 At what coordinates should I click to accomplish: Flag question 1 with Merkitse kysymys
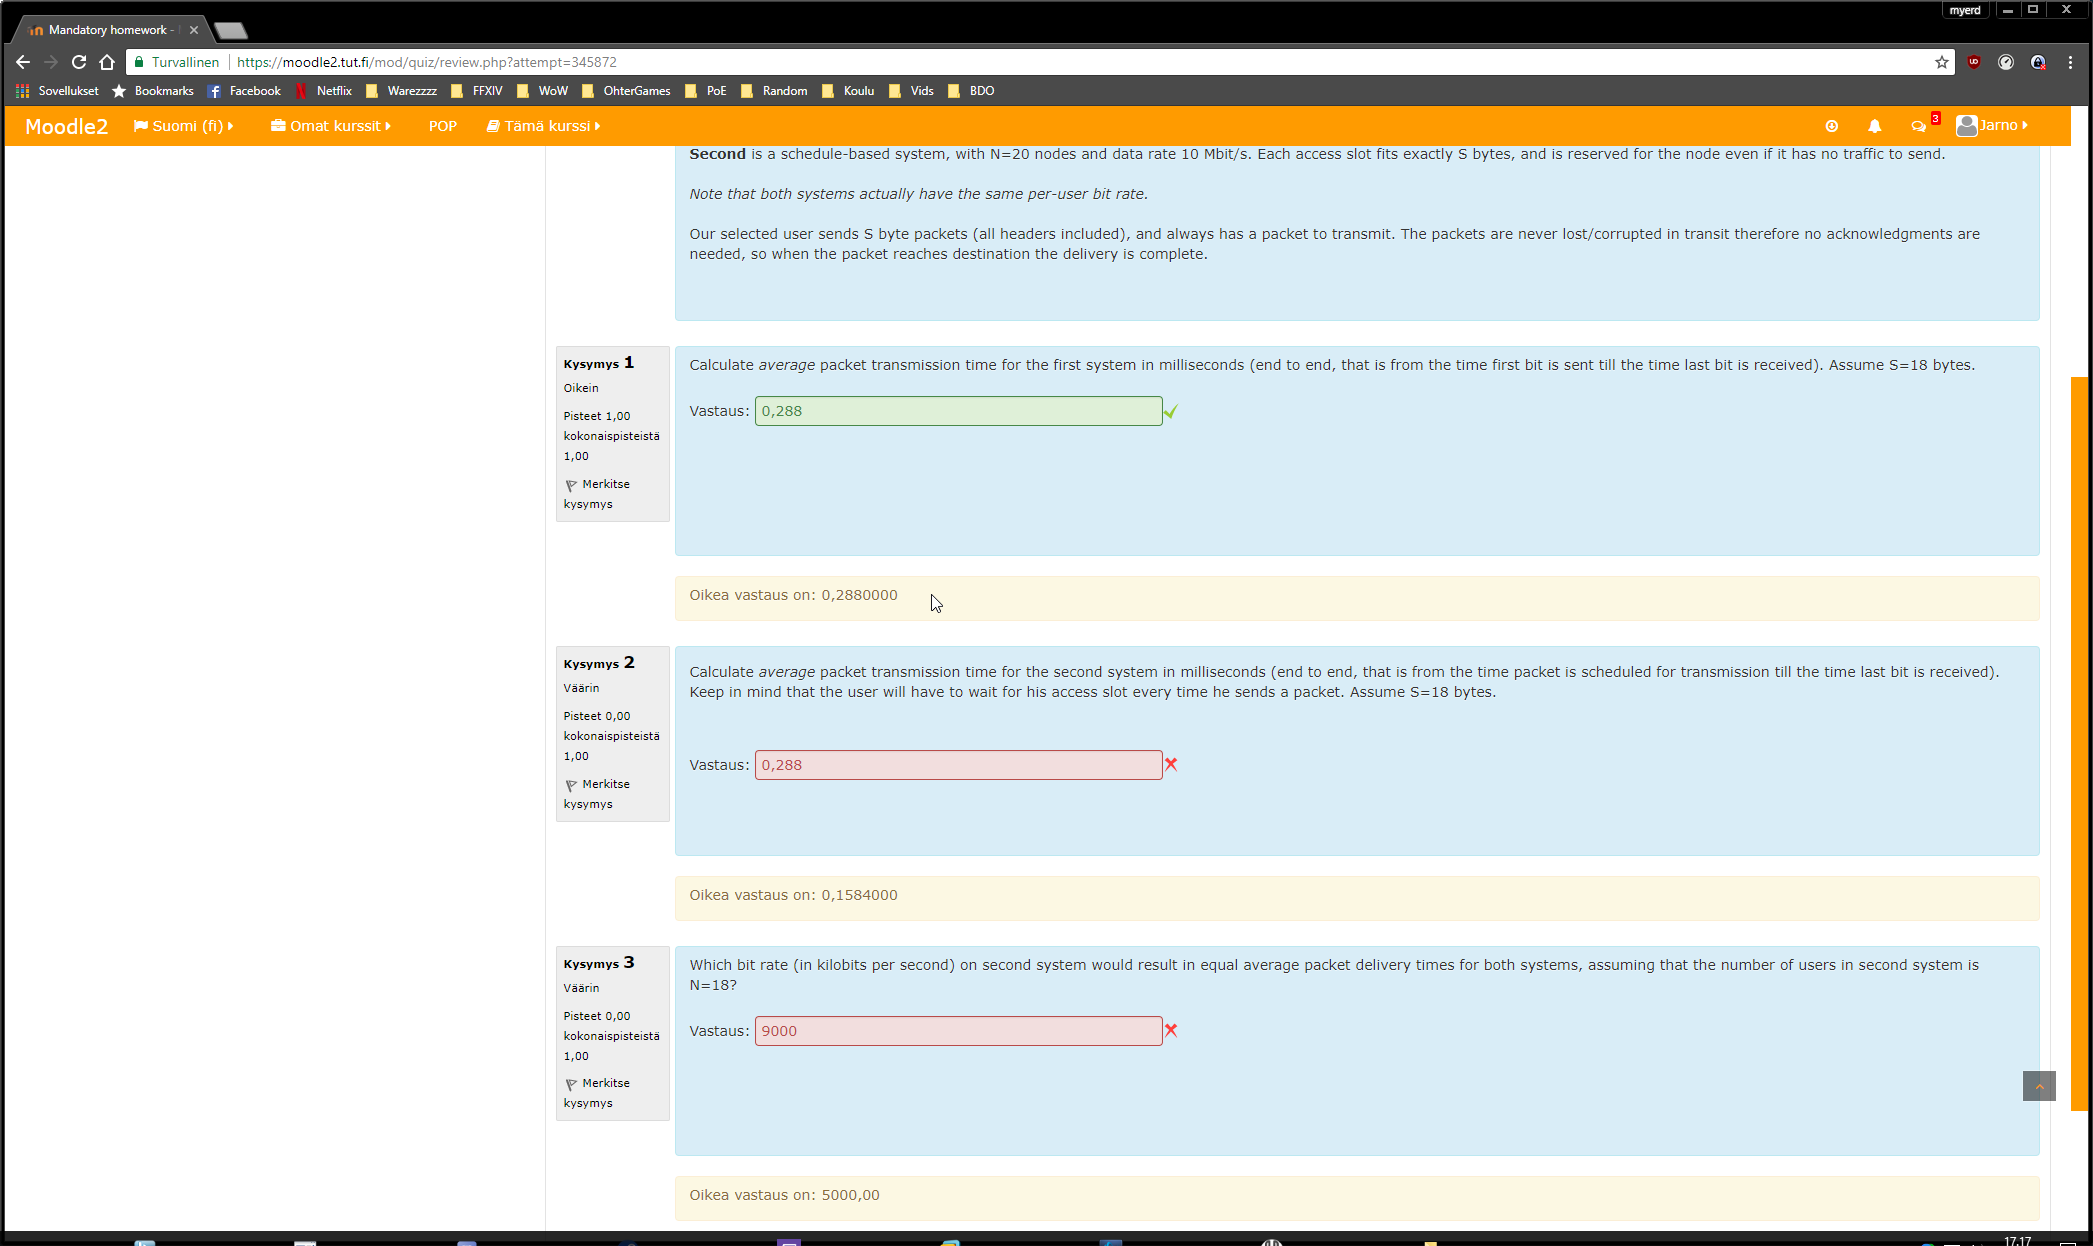click(598, 494)
